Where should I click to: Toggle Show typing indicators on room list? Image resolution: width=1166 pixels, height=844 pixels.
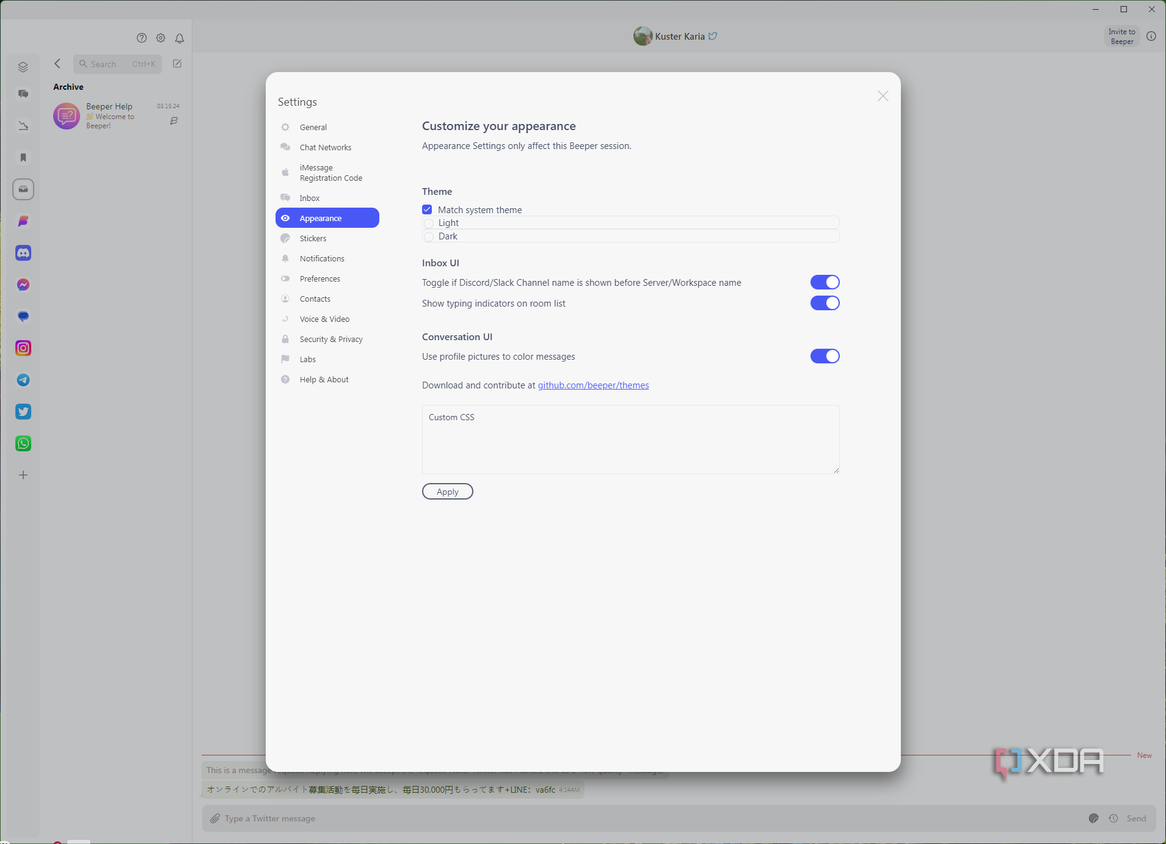[x=825, y=303]
